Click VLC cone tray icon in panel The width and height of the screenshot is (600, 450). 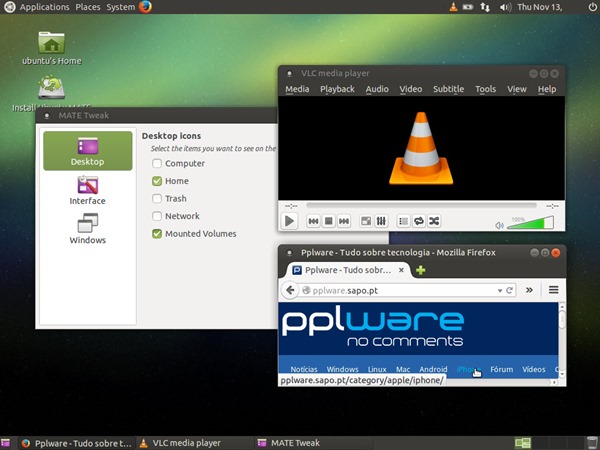click(x=453, y=7)
